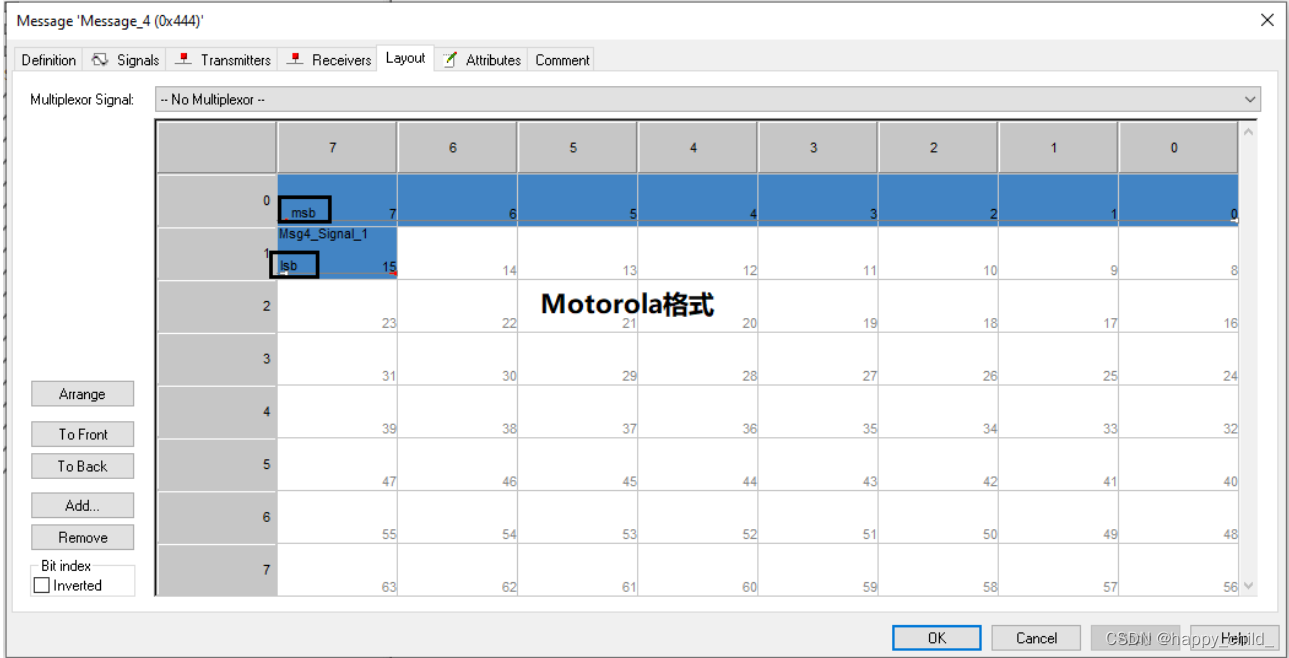Switch to the Receivers tab

[x=329, y=60]
